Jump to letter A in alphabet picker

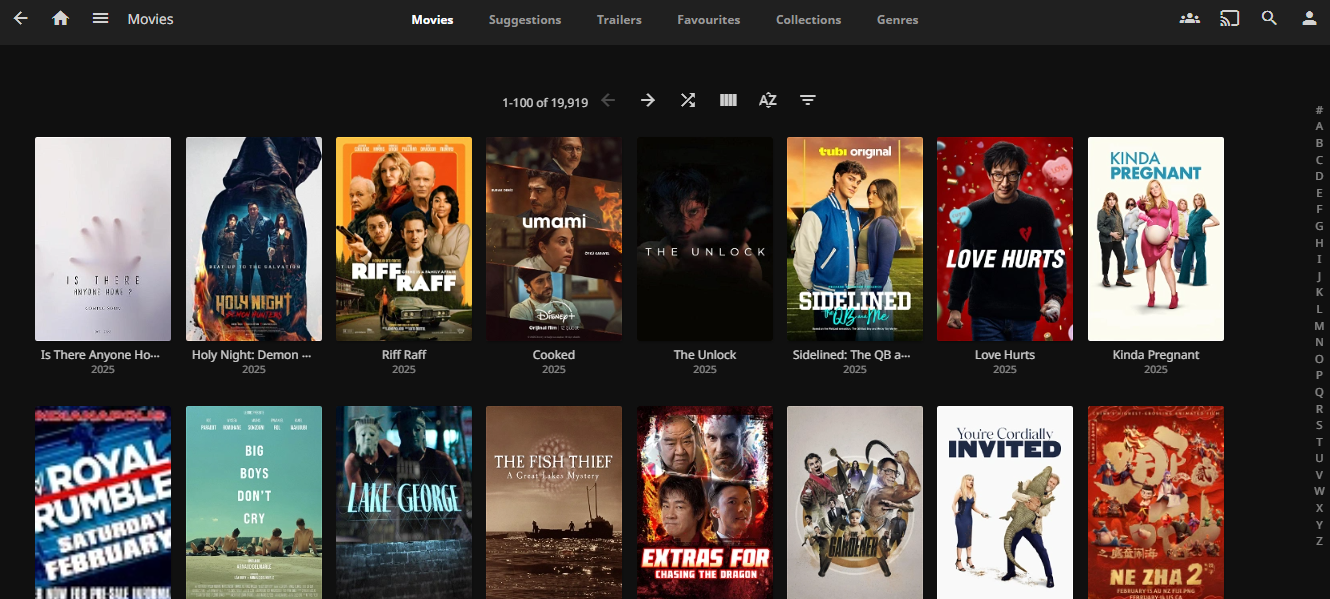click(1319, 127)
